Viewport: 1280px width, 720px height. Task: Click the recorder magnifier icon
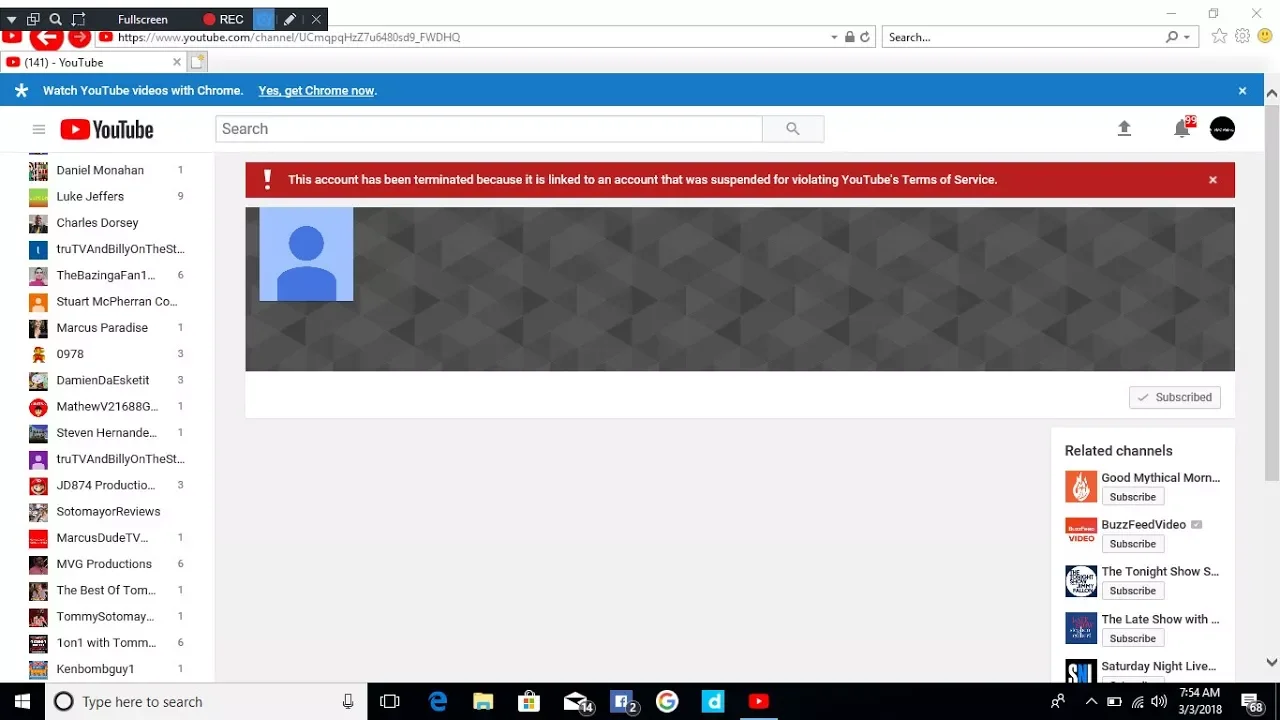coord(56,19)
